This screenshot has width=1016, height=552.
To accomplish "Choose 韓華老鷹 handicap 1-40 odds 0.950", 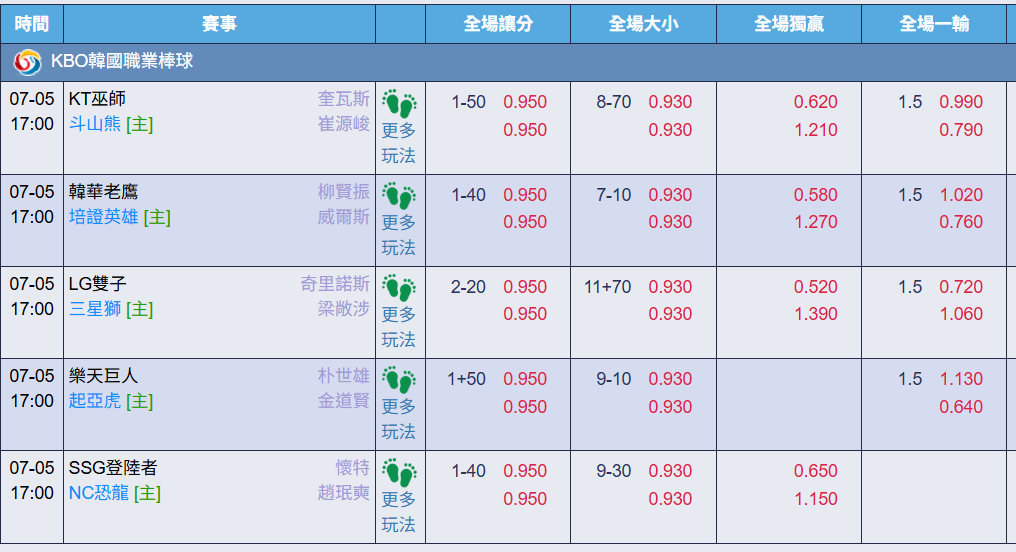I will 525,194.
